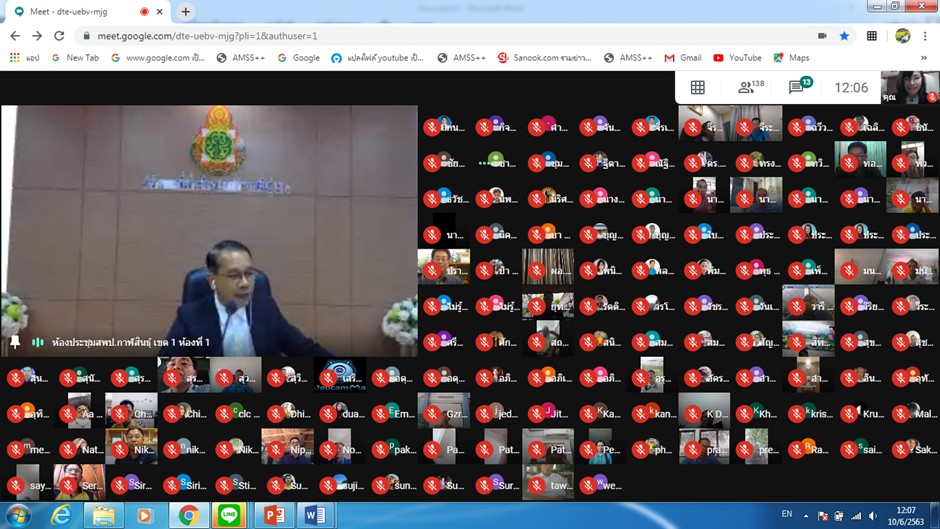Open the Meet chat panel

coord(799,87)
